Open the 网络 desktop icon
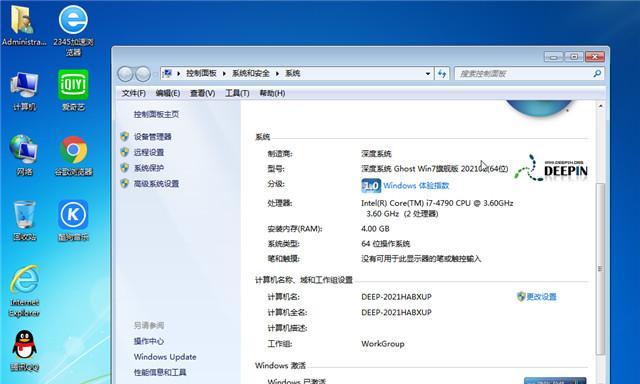The width and height of the screenshot is (640, 384). point(24,155)
